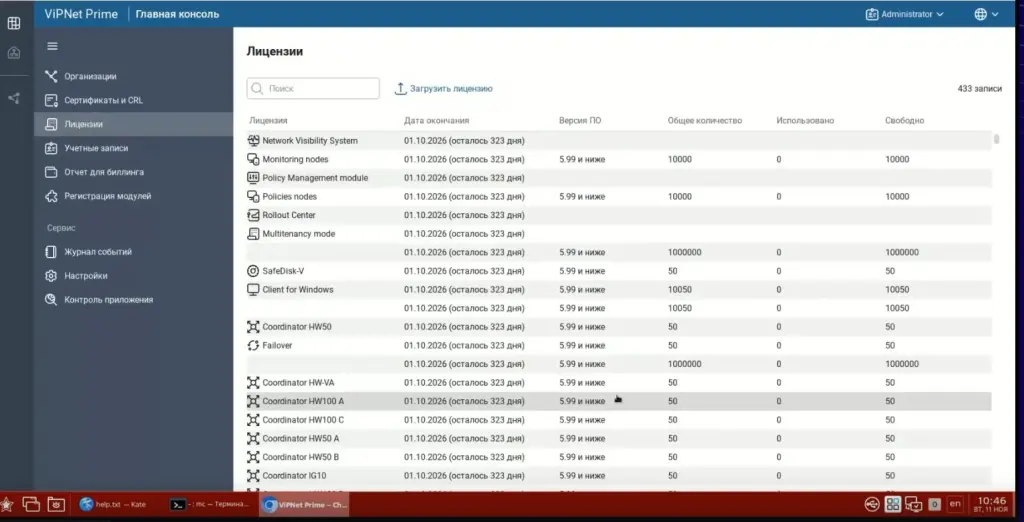This screenshot has height=522, width=1024.
Task: Open the taskbar file manager icon
Action: [x=56, y=504]
